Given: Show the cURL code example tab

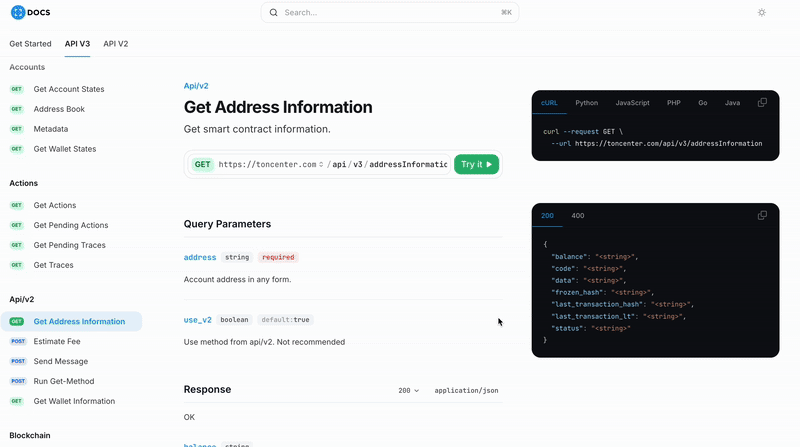Looking at the screenshot, I should pos(549,103).
